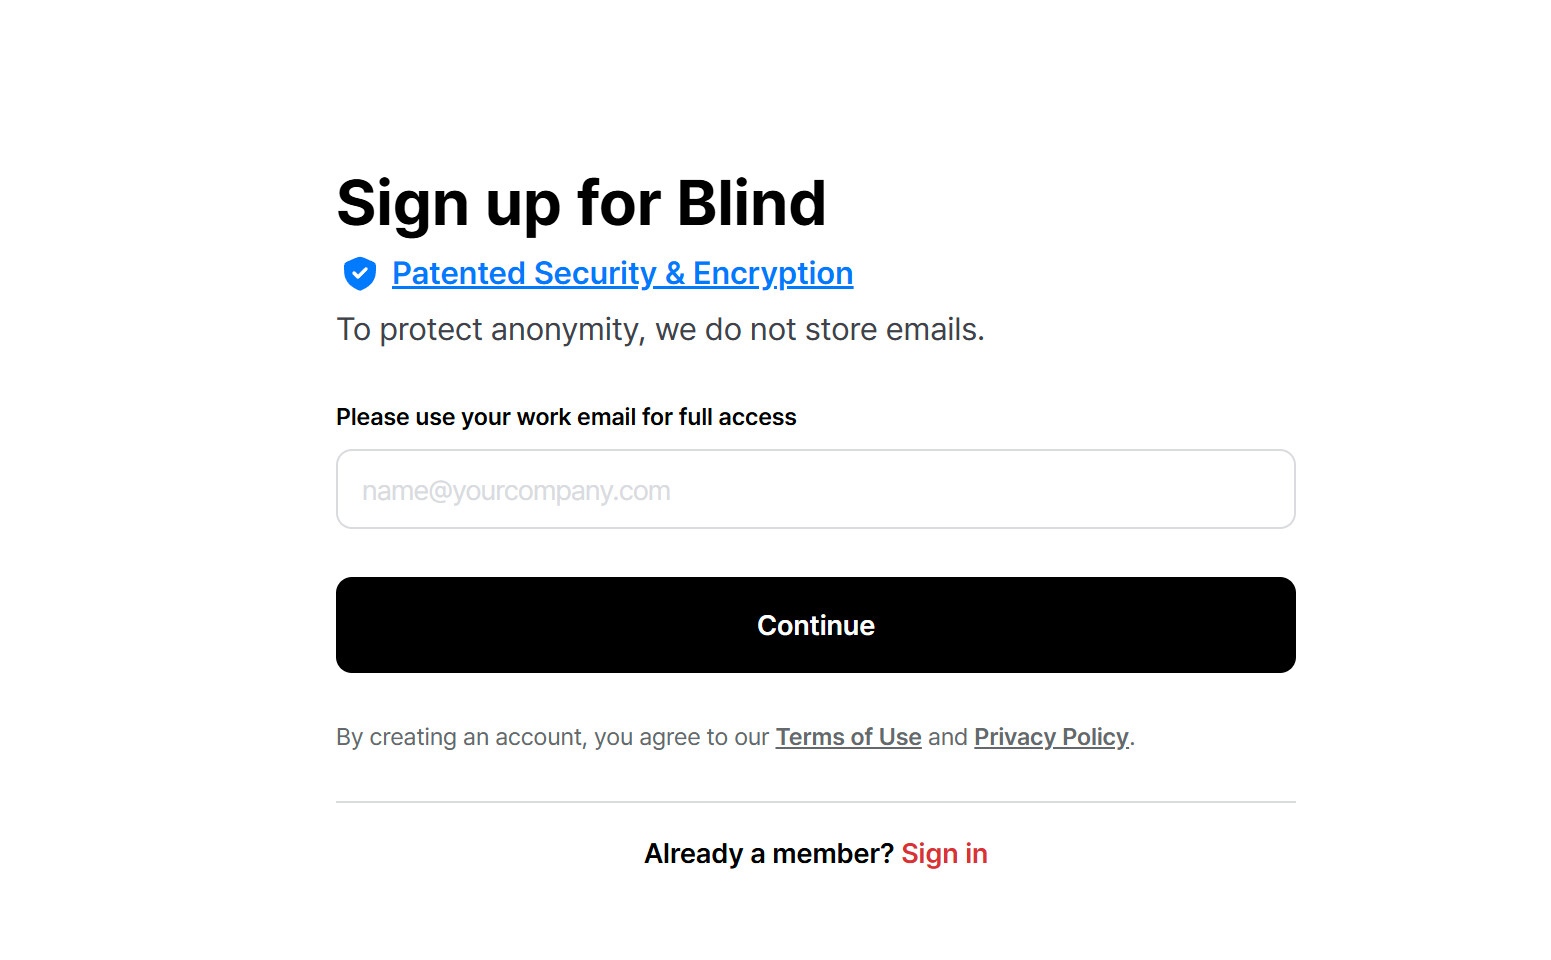1551x960 pixels.
Task: Click the word "Encryption" in the blue link
Action: (x=772, y=273)
